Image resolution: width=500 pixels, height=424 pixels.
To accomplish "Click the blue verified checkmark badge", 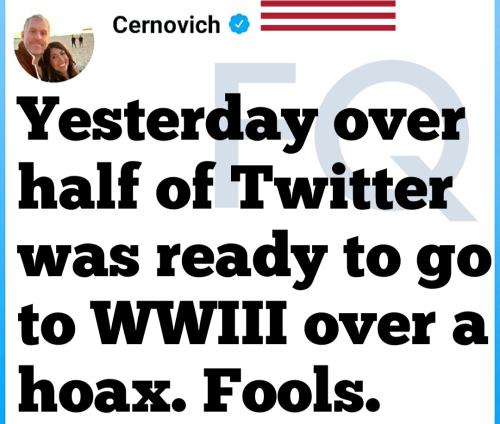I will [239, 24].
